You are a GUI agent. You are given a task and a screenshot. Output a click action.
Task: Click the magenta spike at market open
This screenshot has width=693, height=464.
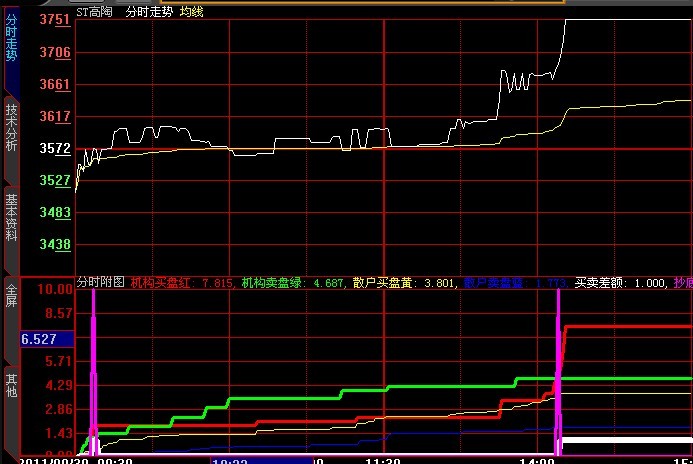point(93,371)
